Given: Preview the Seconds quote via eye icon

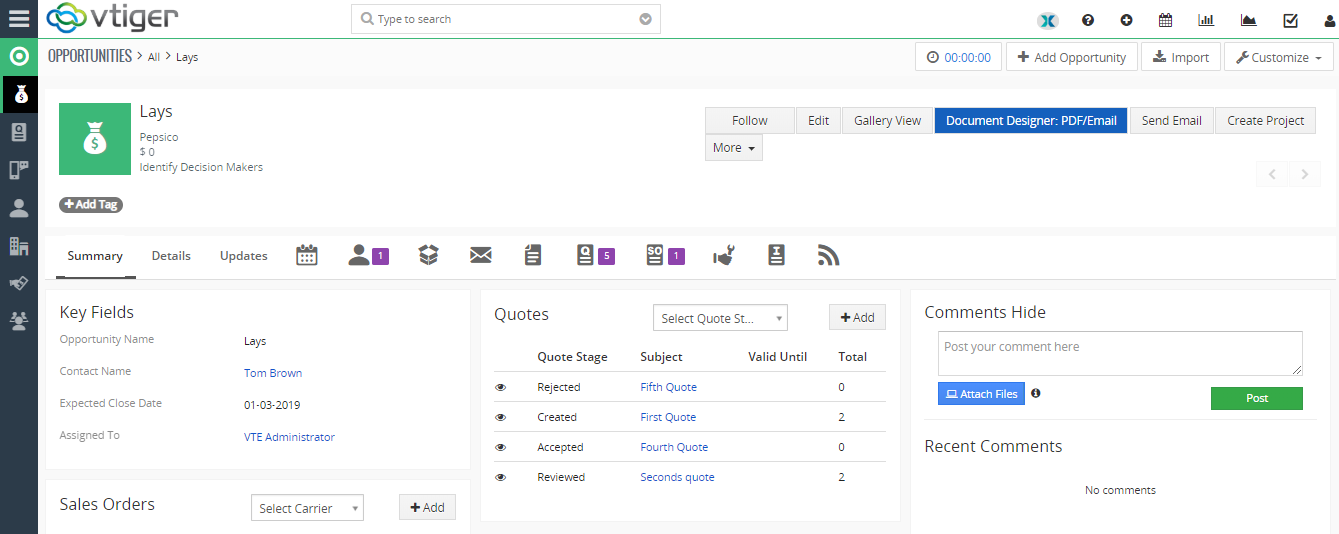Looking at the screenshot, I should click(501, 477).
